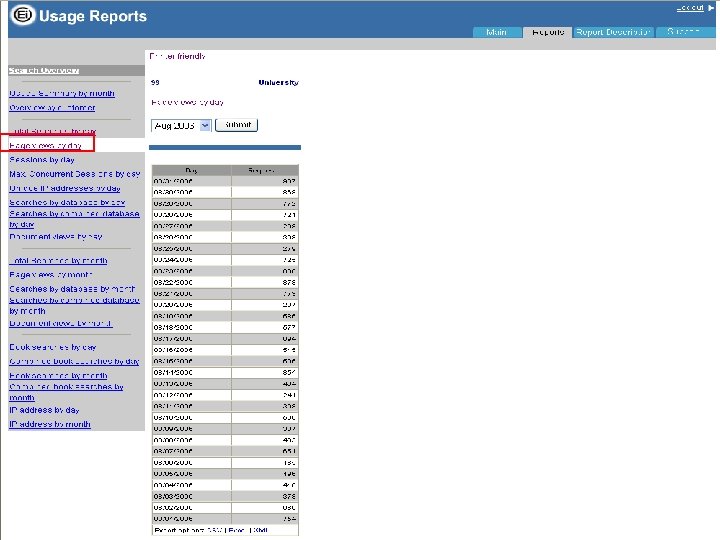Open IP address by month report
This screenshot has width=720, height=540.
pyautogui.click(x=50, y=424)
